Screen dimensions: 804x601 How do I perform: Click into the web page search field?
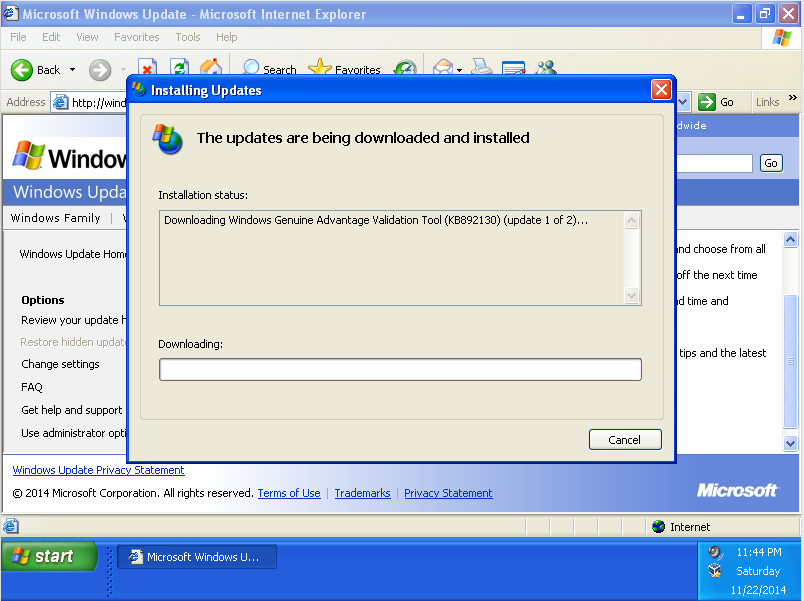(714, 163)
